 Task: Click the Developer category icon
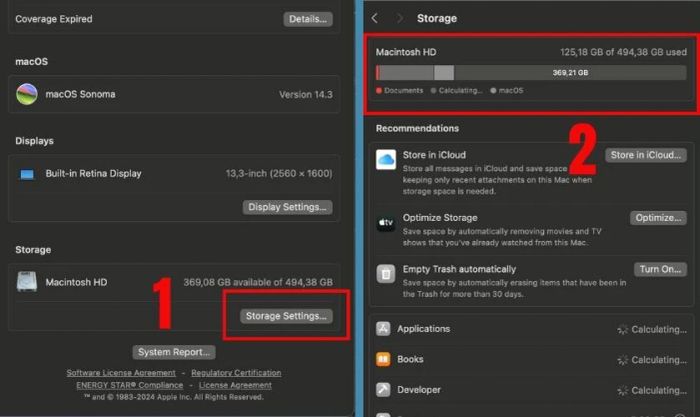(383, 390)
